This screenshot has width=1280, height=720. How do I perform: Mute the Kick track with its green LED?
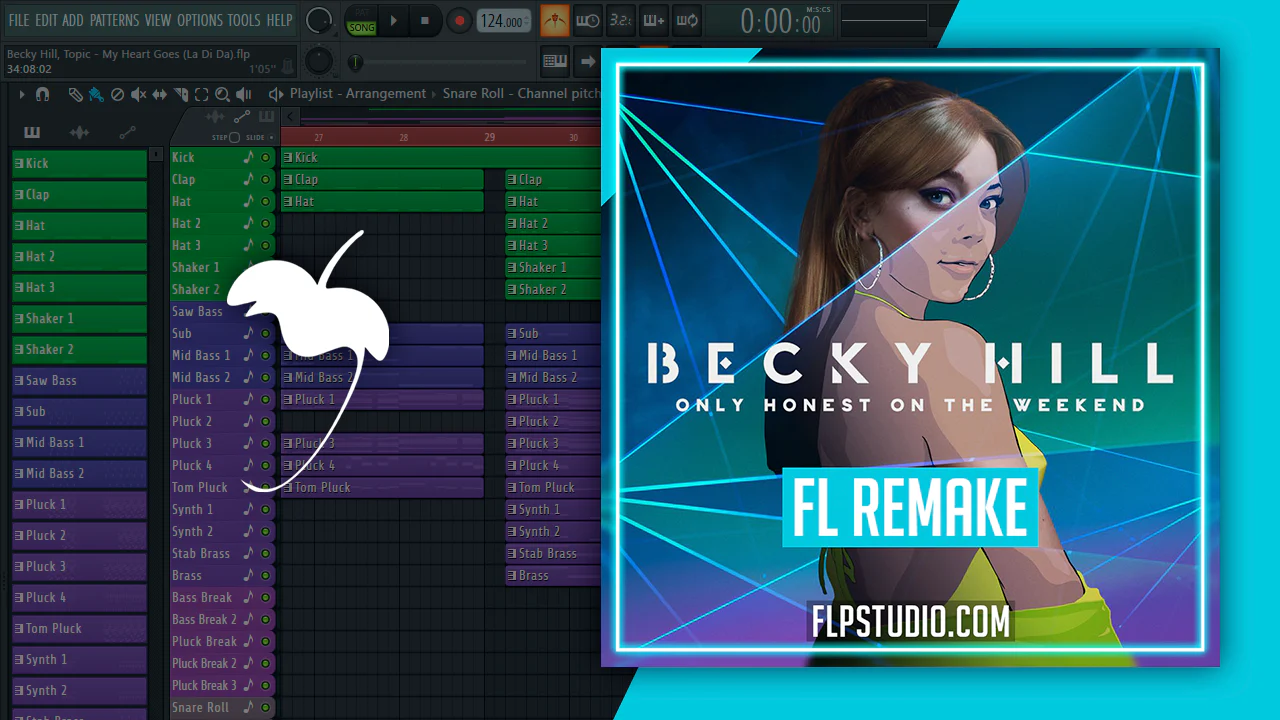(265, 157)
